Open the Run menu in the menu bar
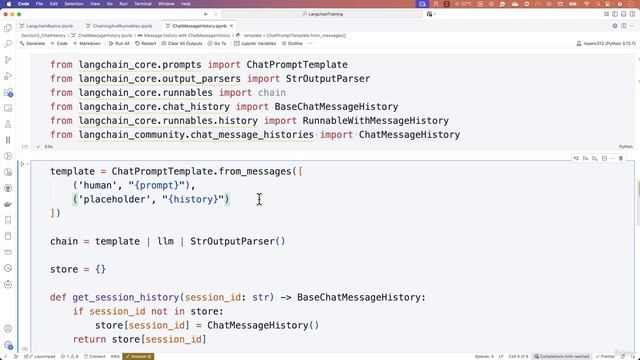This screenshot has width=640, height=360. coord(123,4)
